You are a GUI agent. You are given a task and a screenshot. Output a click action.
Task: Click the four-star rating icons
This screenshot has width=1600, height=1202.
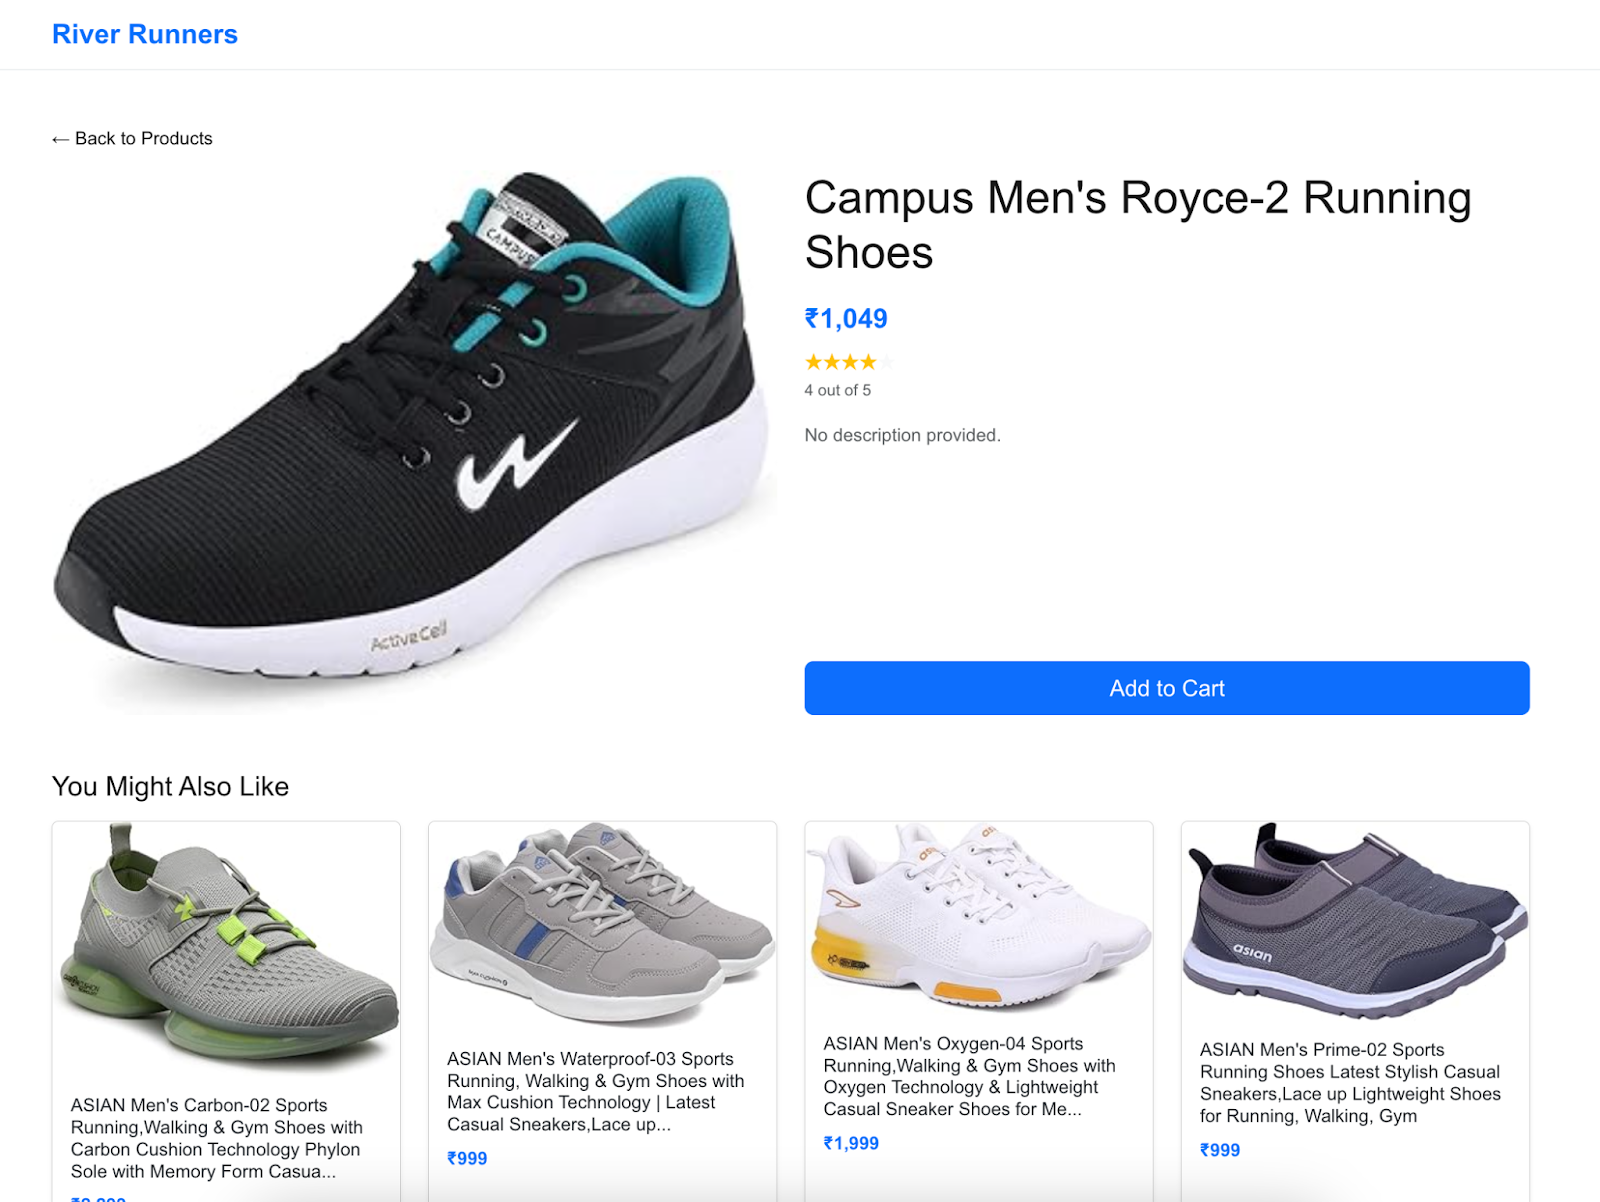849,362
